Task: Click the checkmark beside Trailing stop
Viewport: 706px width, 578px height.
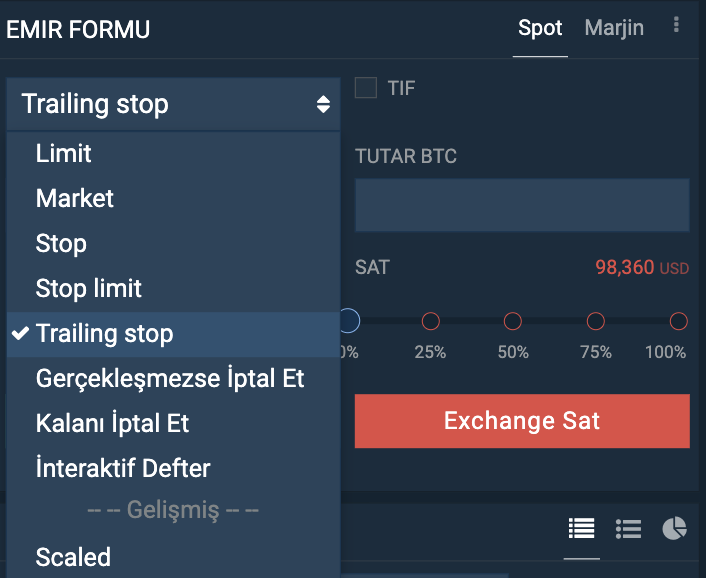Action: 20,333
